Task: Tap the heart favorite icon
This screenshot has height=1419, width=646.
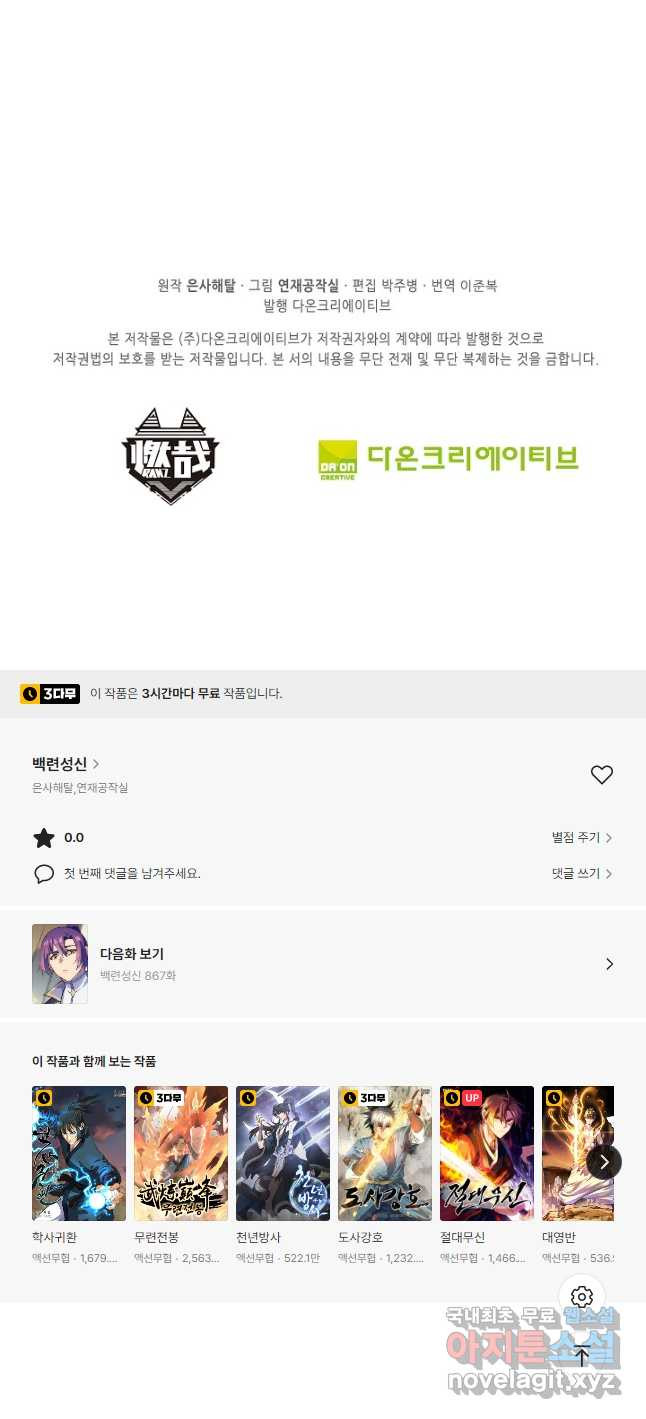Action: [601, 775]
